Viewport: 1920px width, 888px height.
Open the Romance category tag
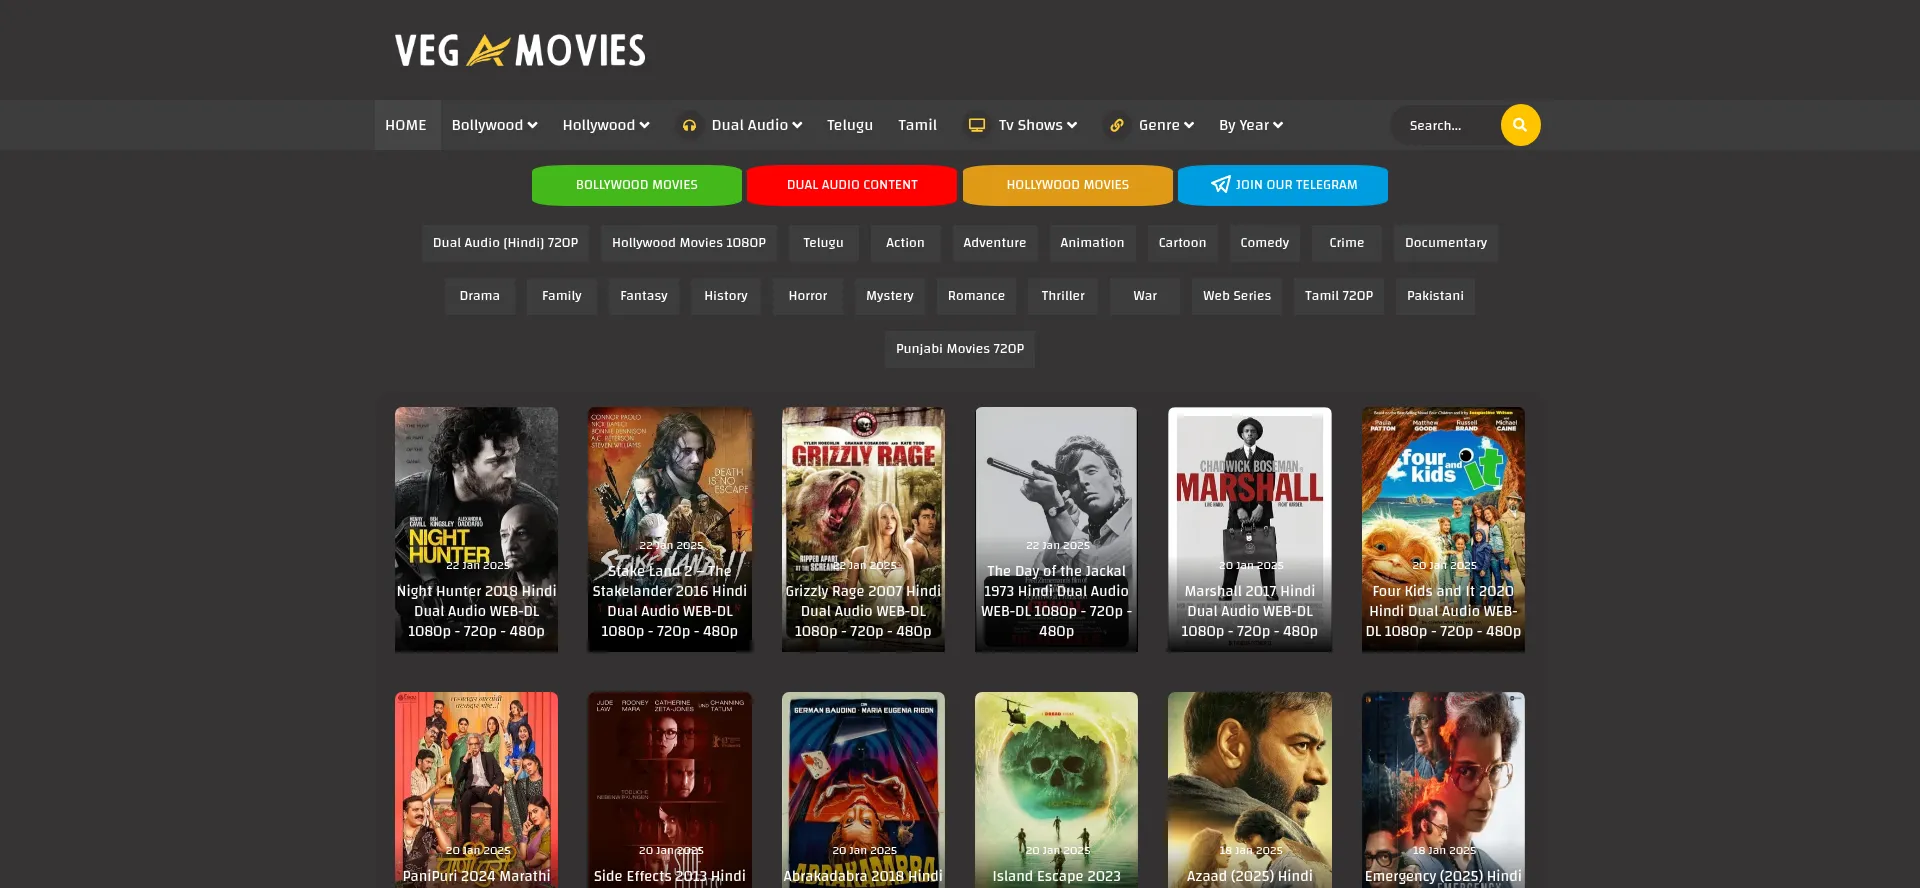click(976, 296)
